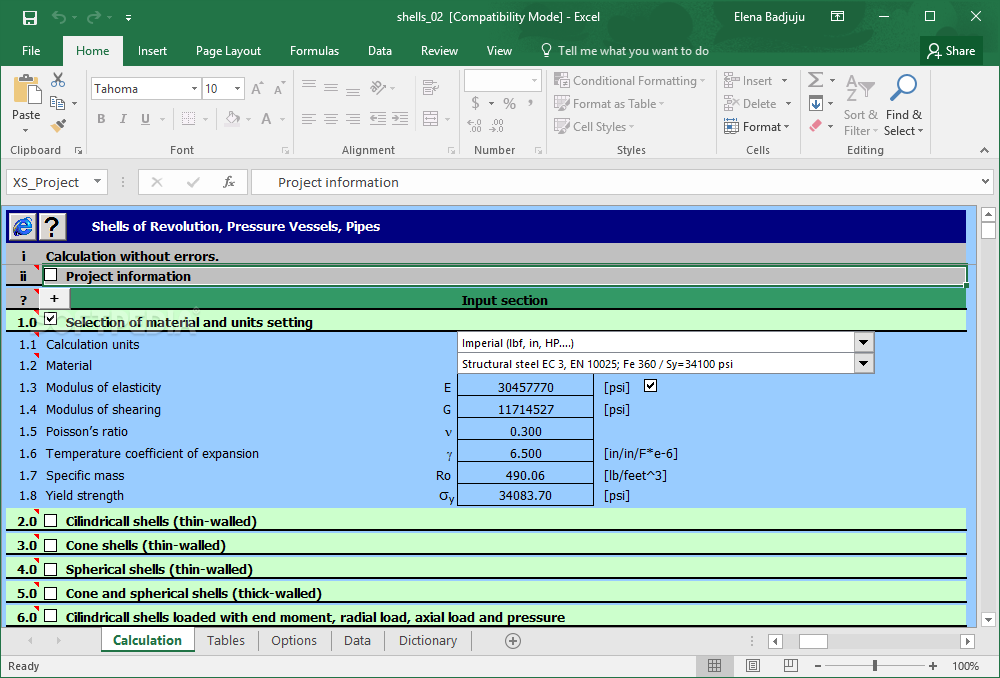Open Find & Select magnifier

click(x=903, y=105)
